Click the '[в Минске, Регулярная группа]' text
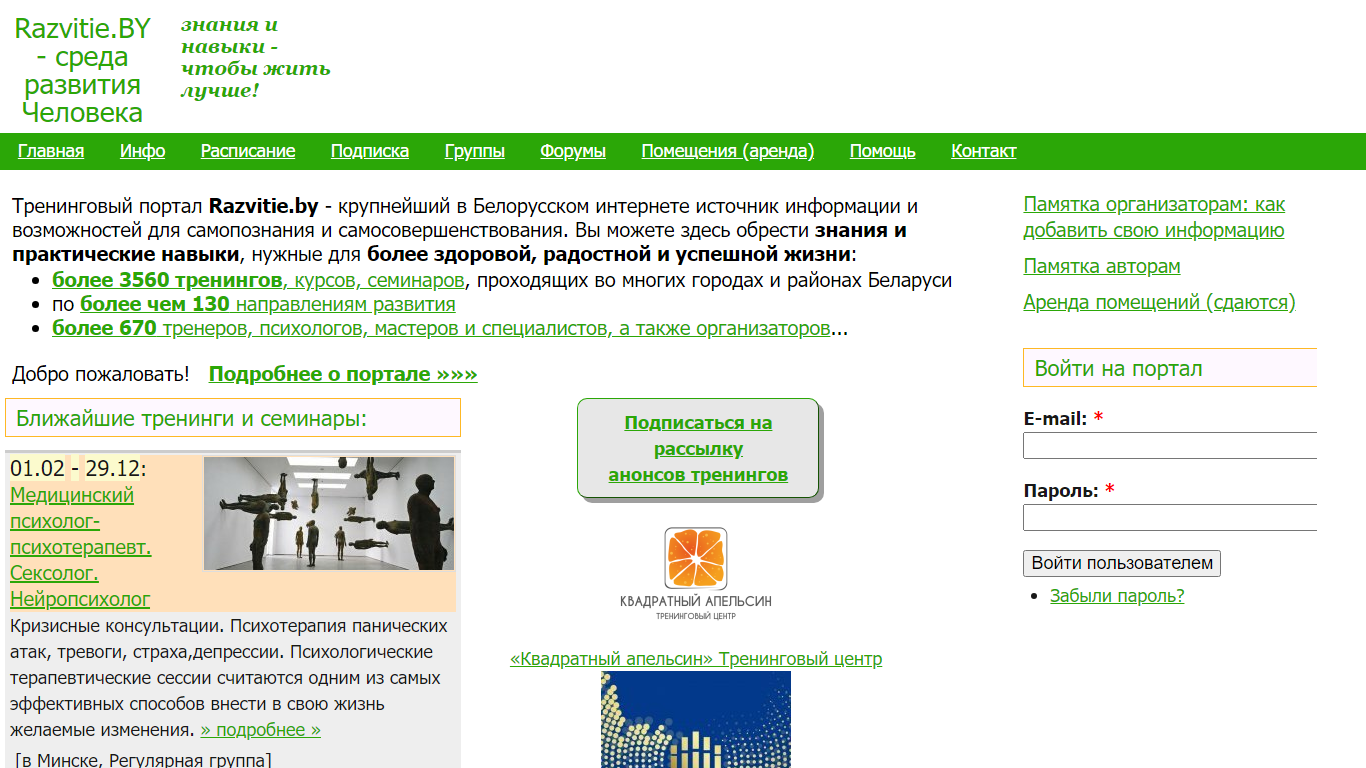 point(143,760)
